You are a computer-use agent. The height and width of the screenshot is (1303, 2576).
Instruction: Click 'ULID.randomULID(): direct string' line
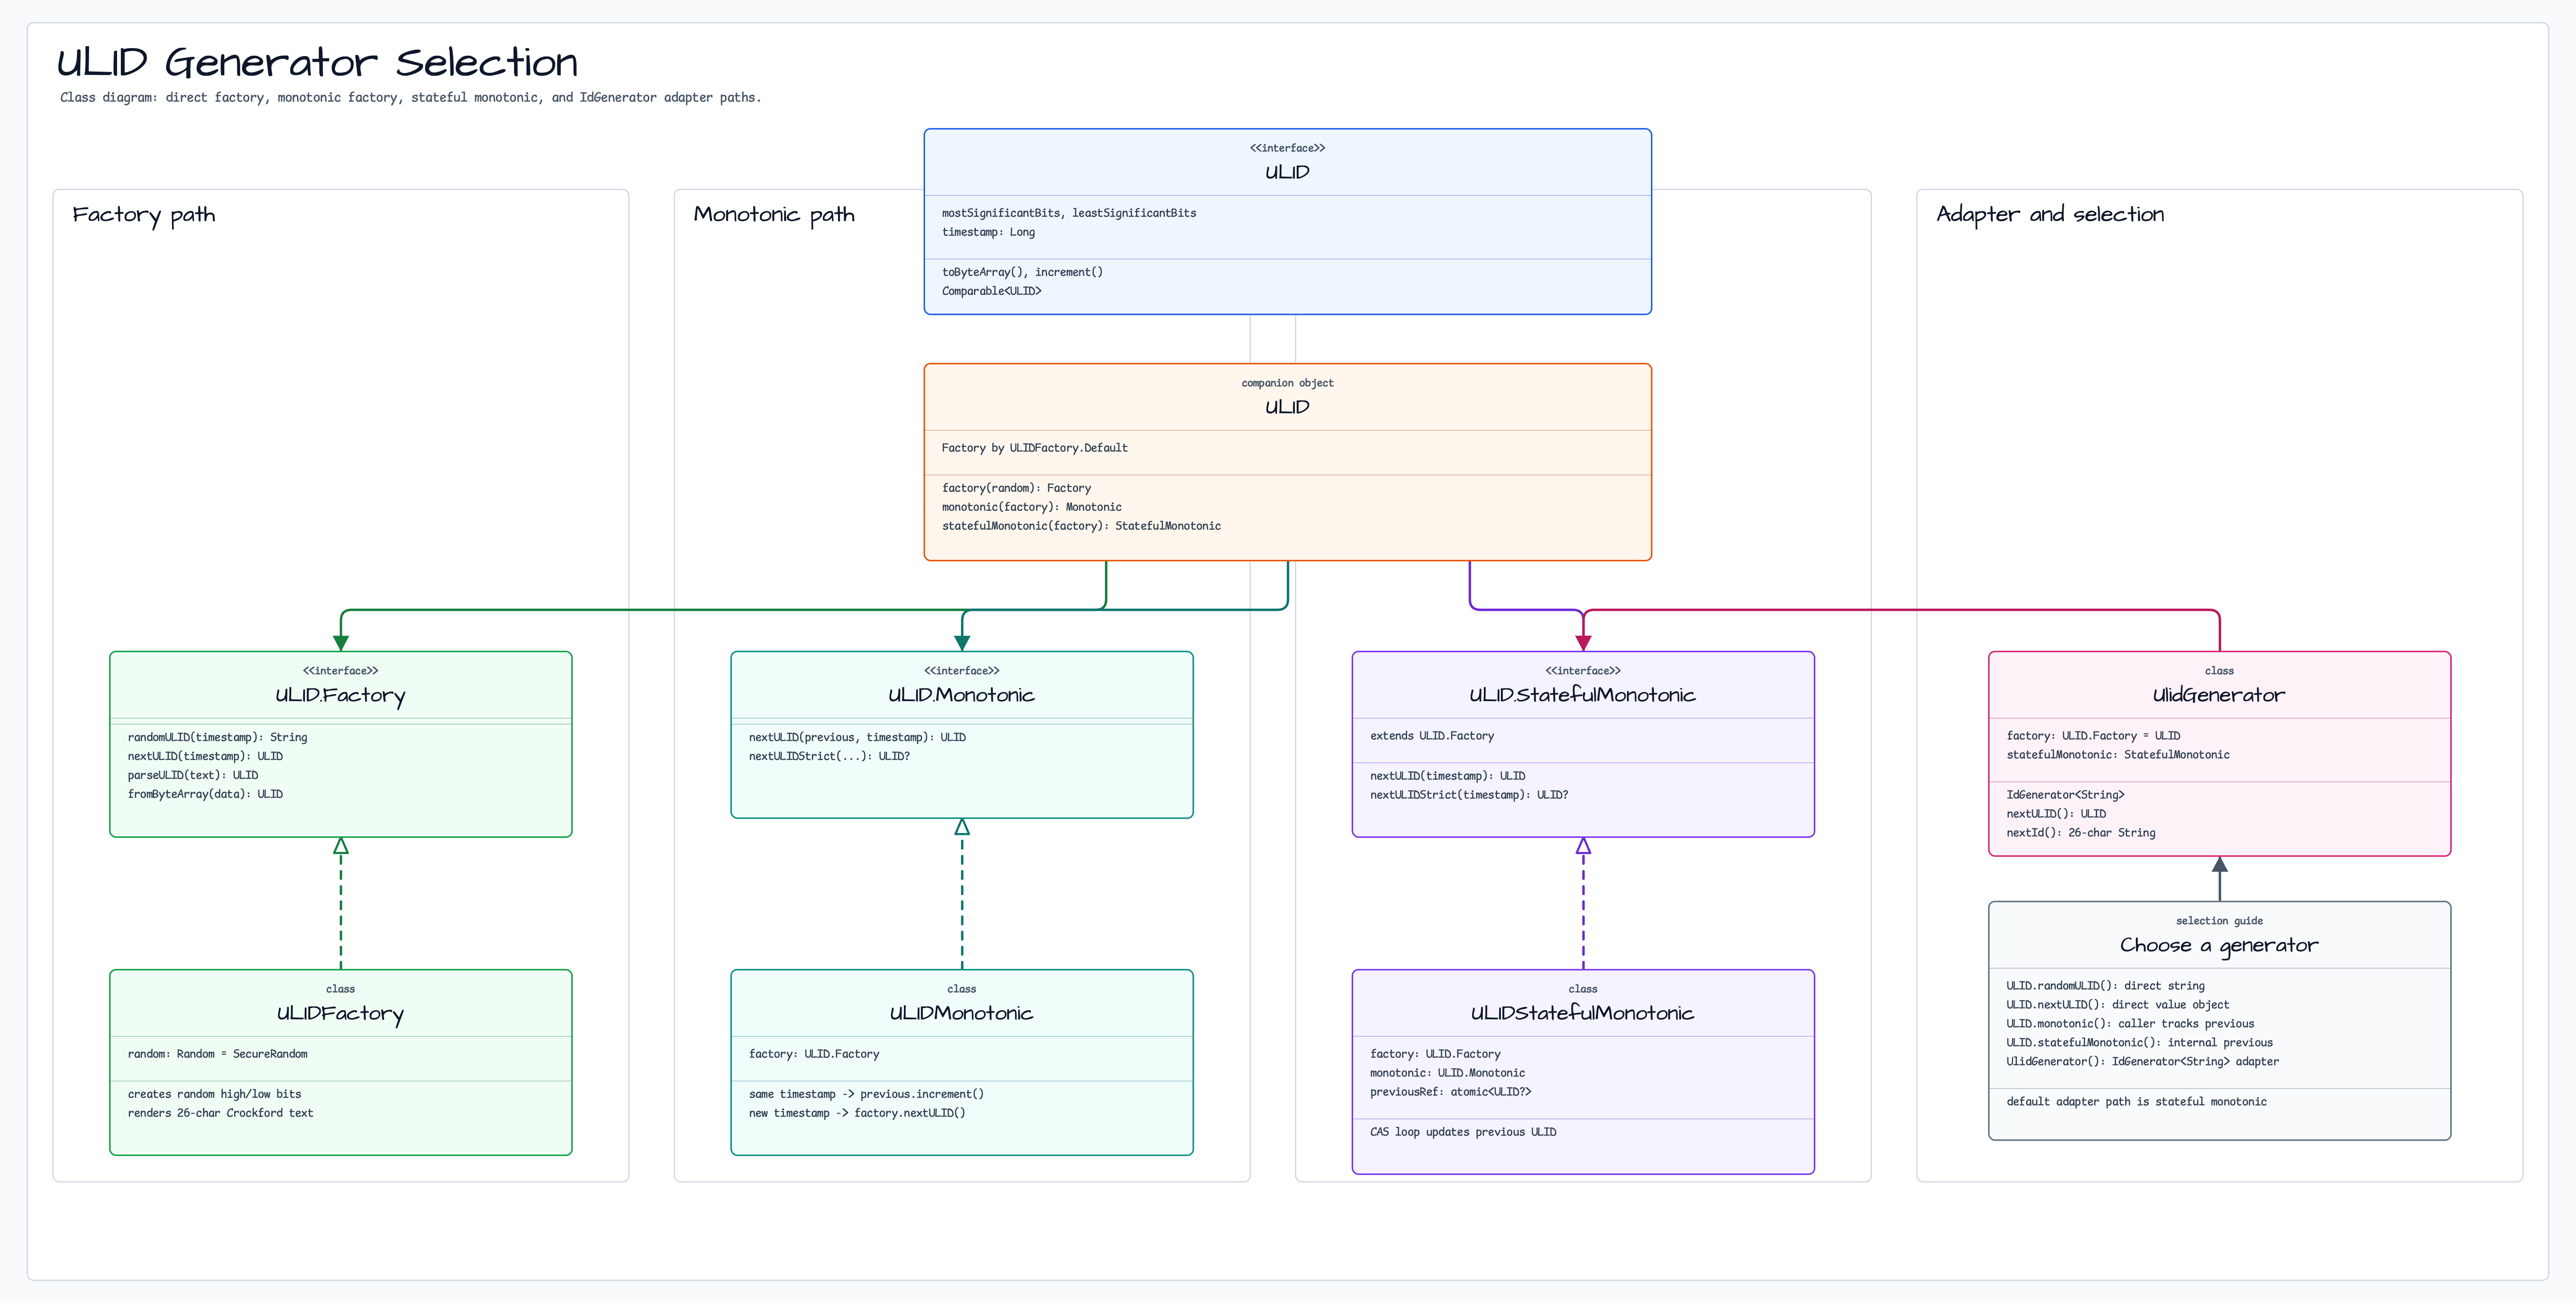coord(2105,986)
